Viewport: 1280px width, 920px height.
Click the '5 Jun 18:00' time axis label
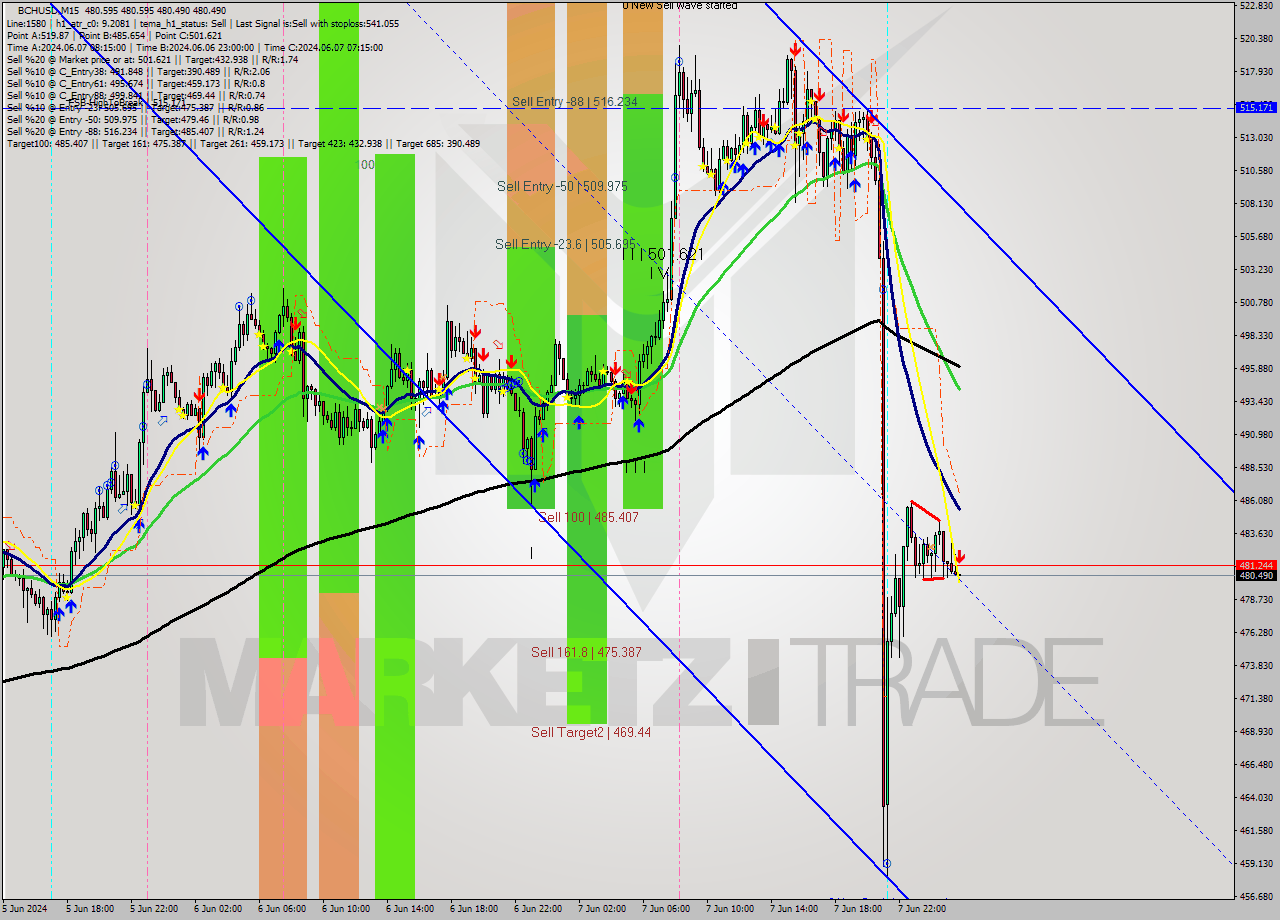click(x=90, y=909)
